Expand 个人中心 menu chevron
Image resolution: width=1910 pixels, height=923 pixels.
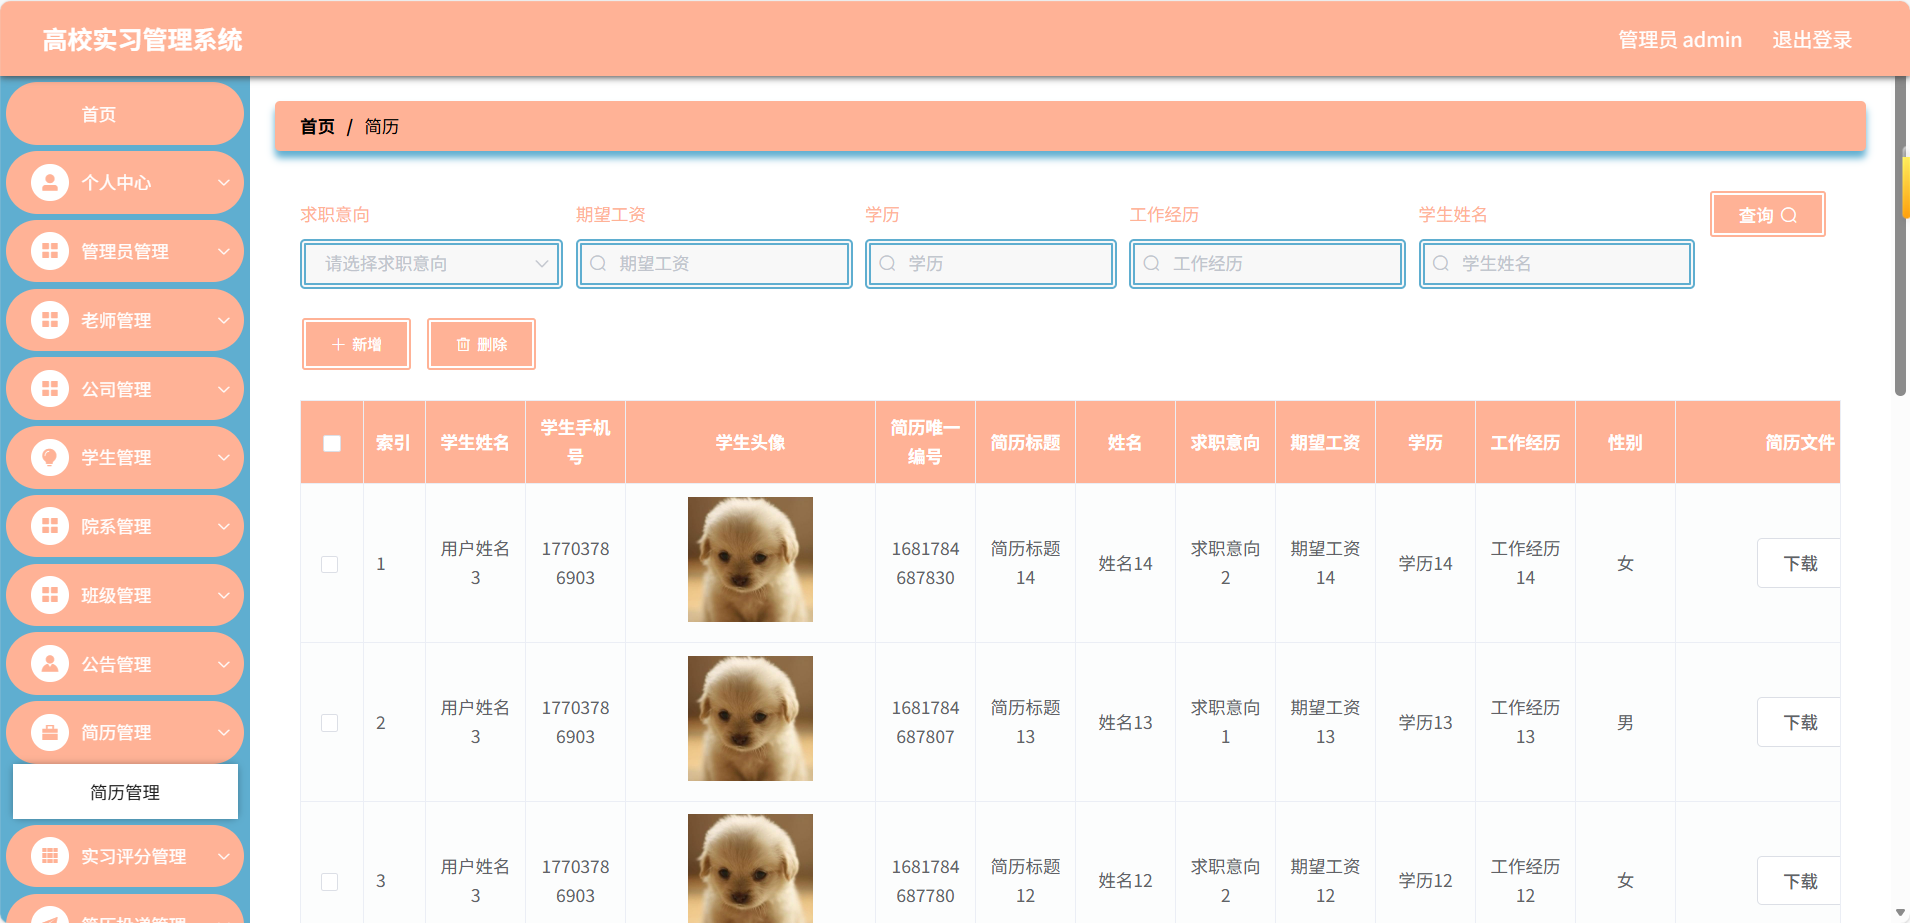click(224, 183)
